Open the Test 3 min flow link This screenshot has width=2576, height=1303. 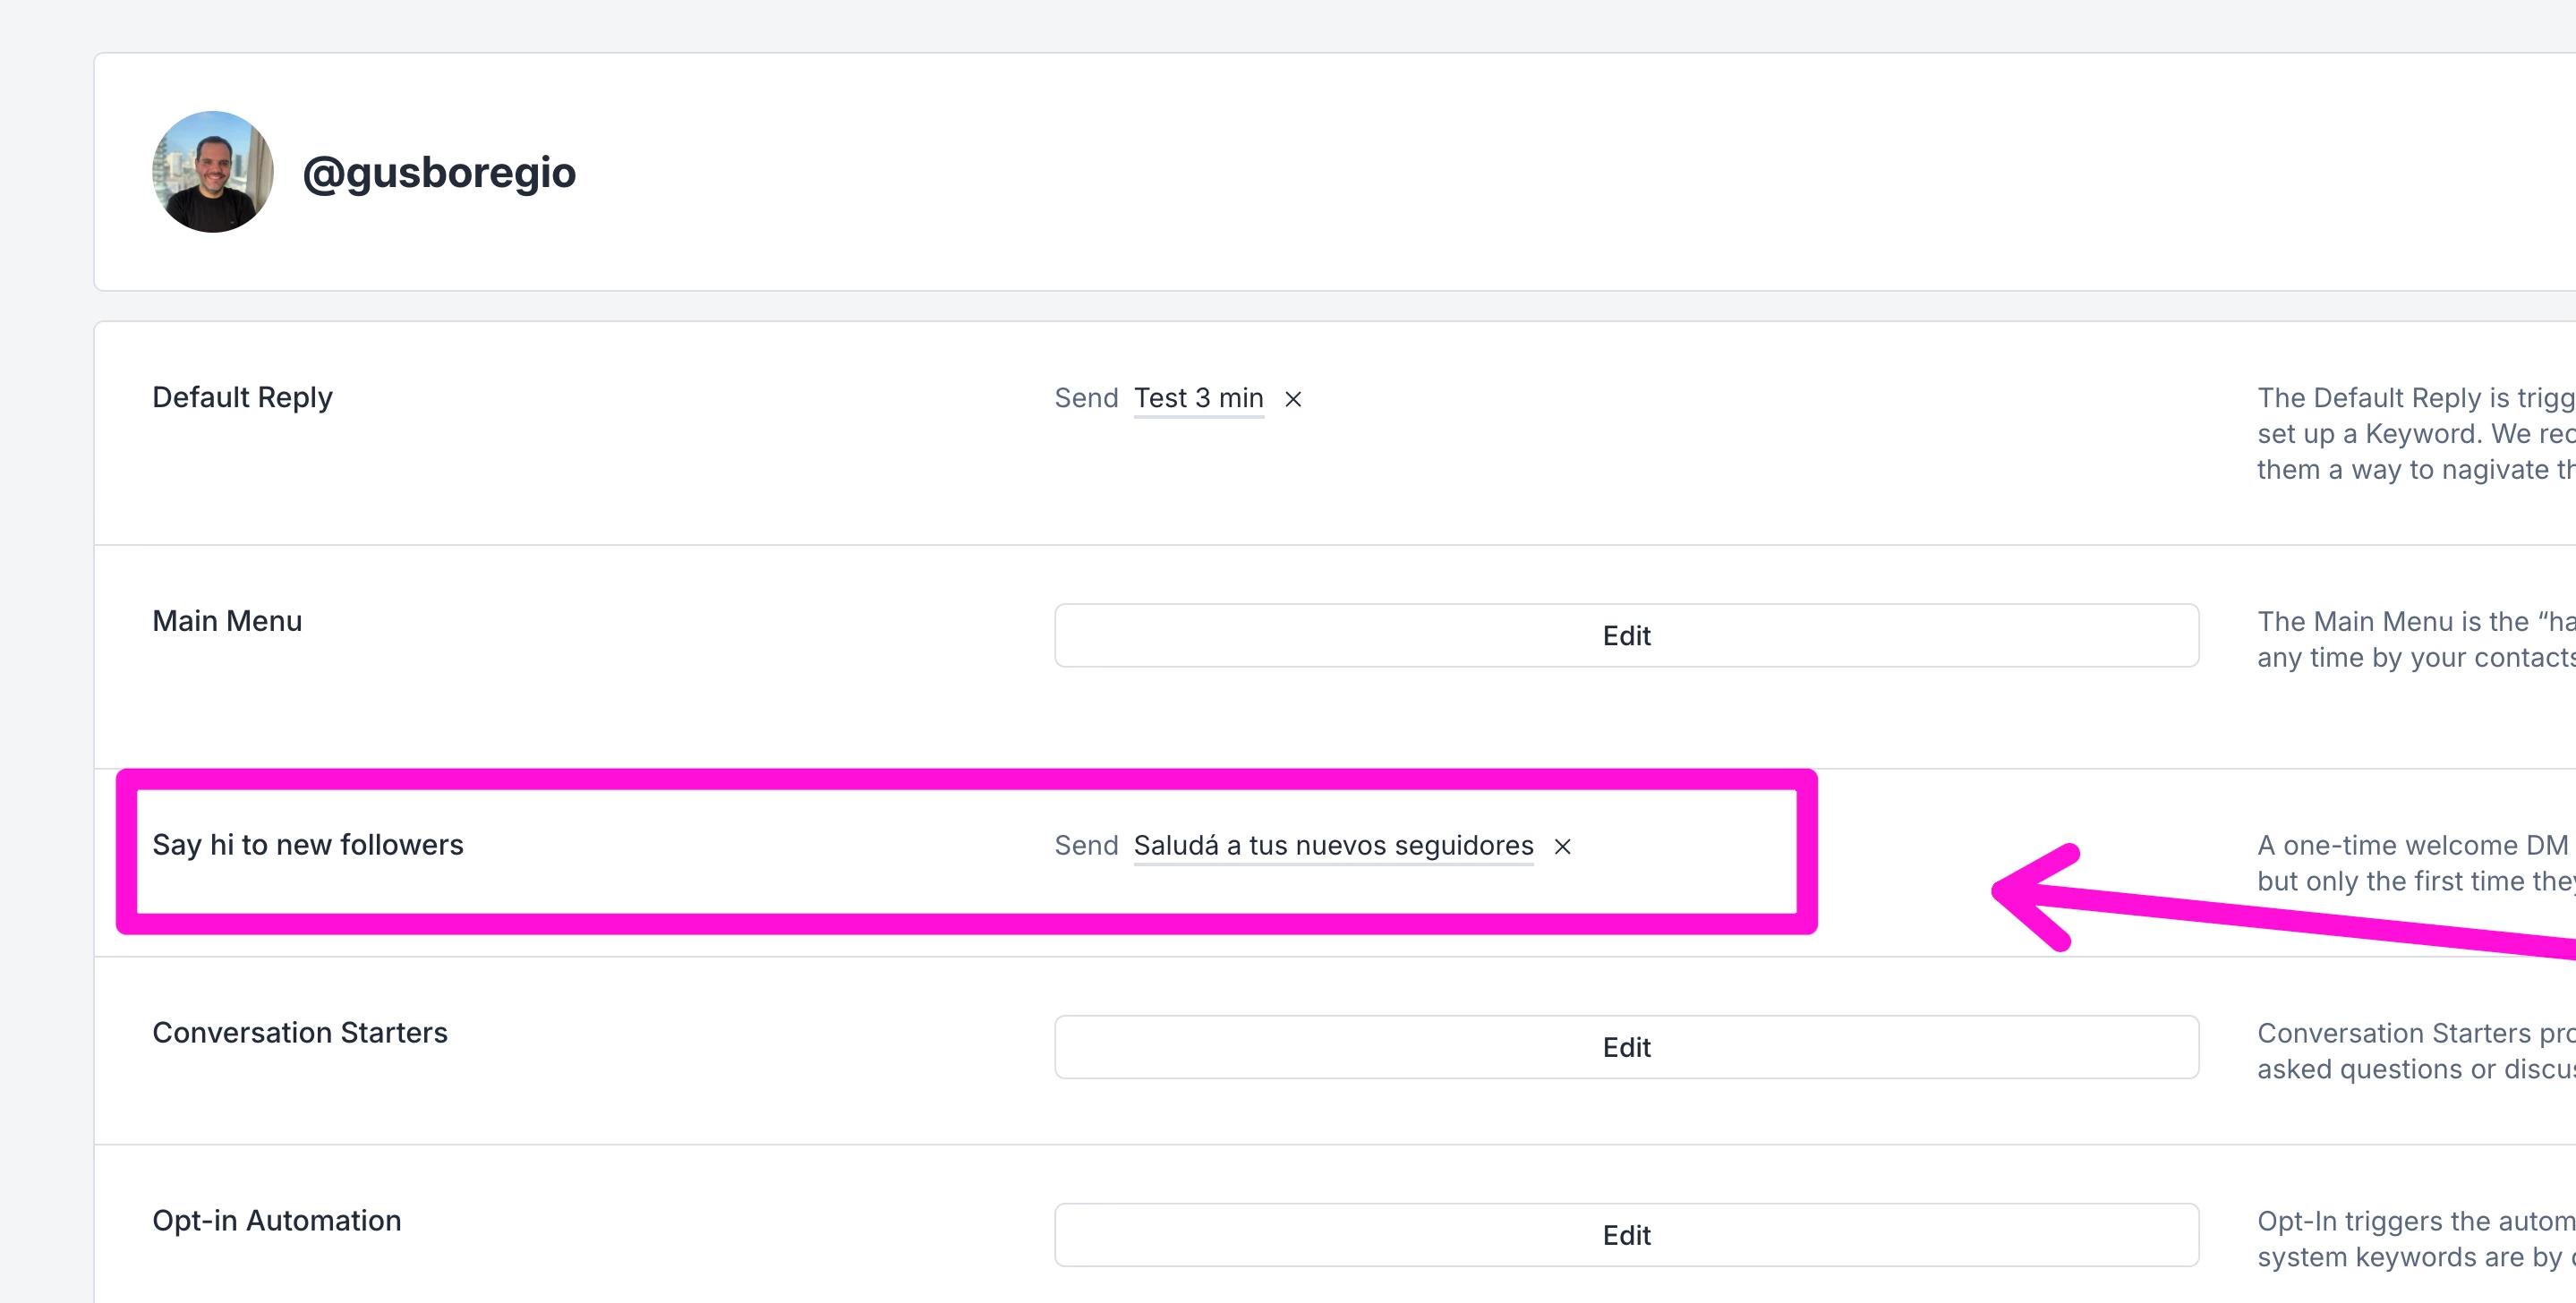pyautogui.click(x=1198, y=398)
